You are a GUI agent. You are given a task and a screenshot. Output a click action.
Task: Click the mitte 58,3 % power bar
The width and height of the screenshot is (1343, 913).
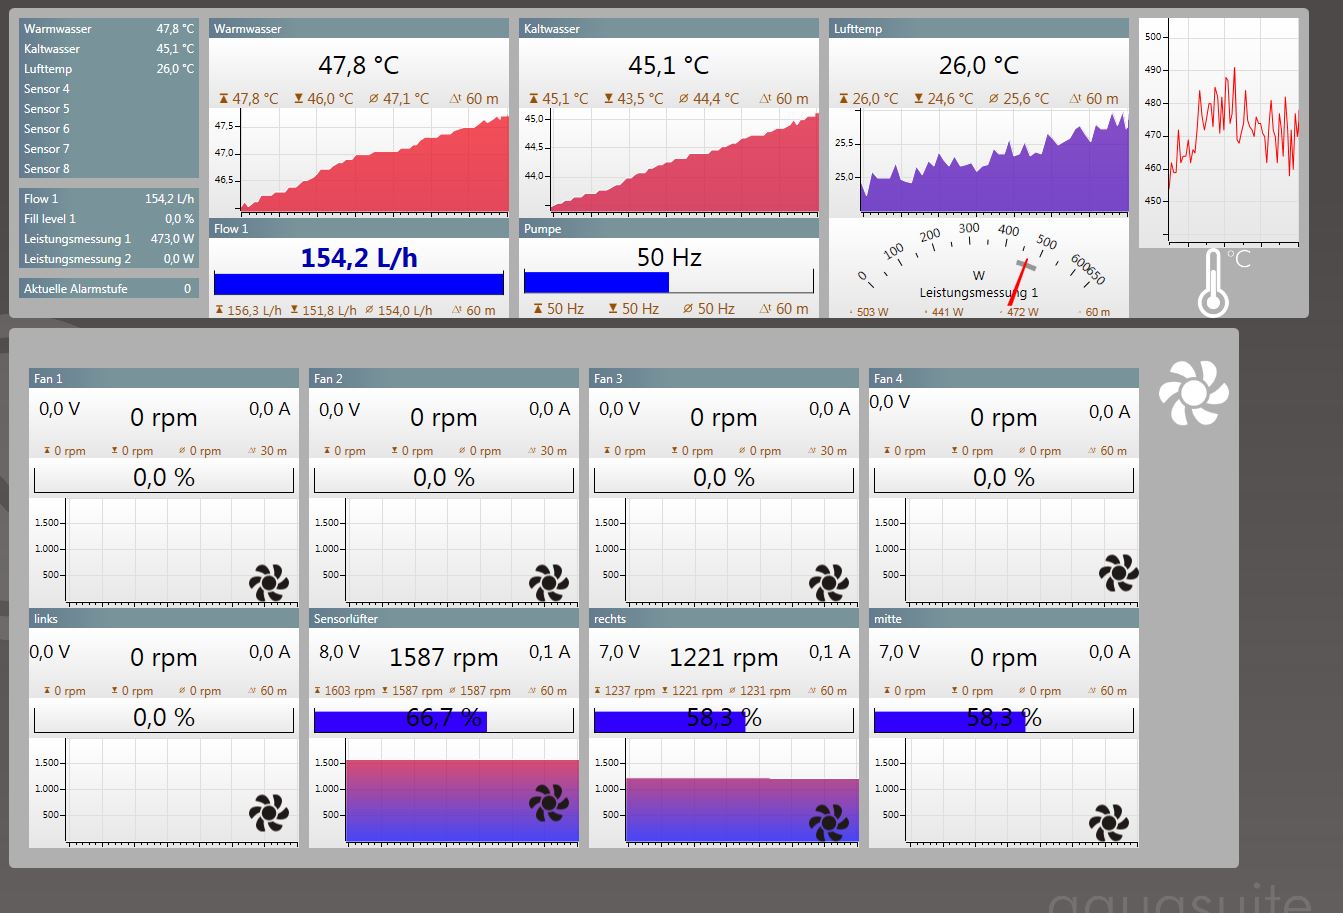tap(1004, 718)
